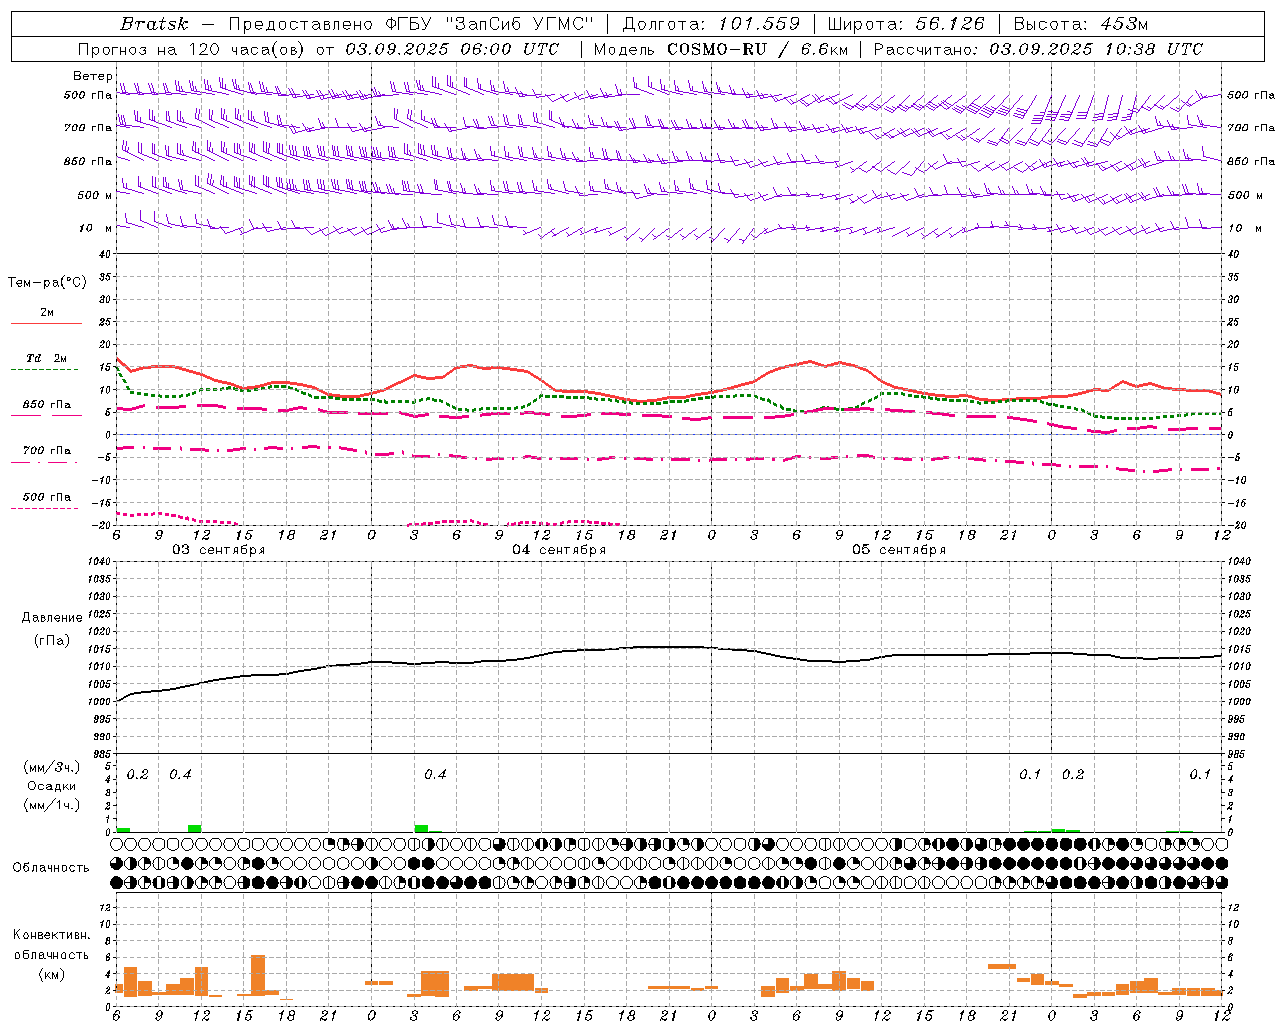Click the 'Тем-ра(°C)' axis label
The width and height of the screenshot is (1280, 1024).
tap(47, 283)
